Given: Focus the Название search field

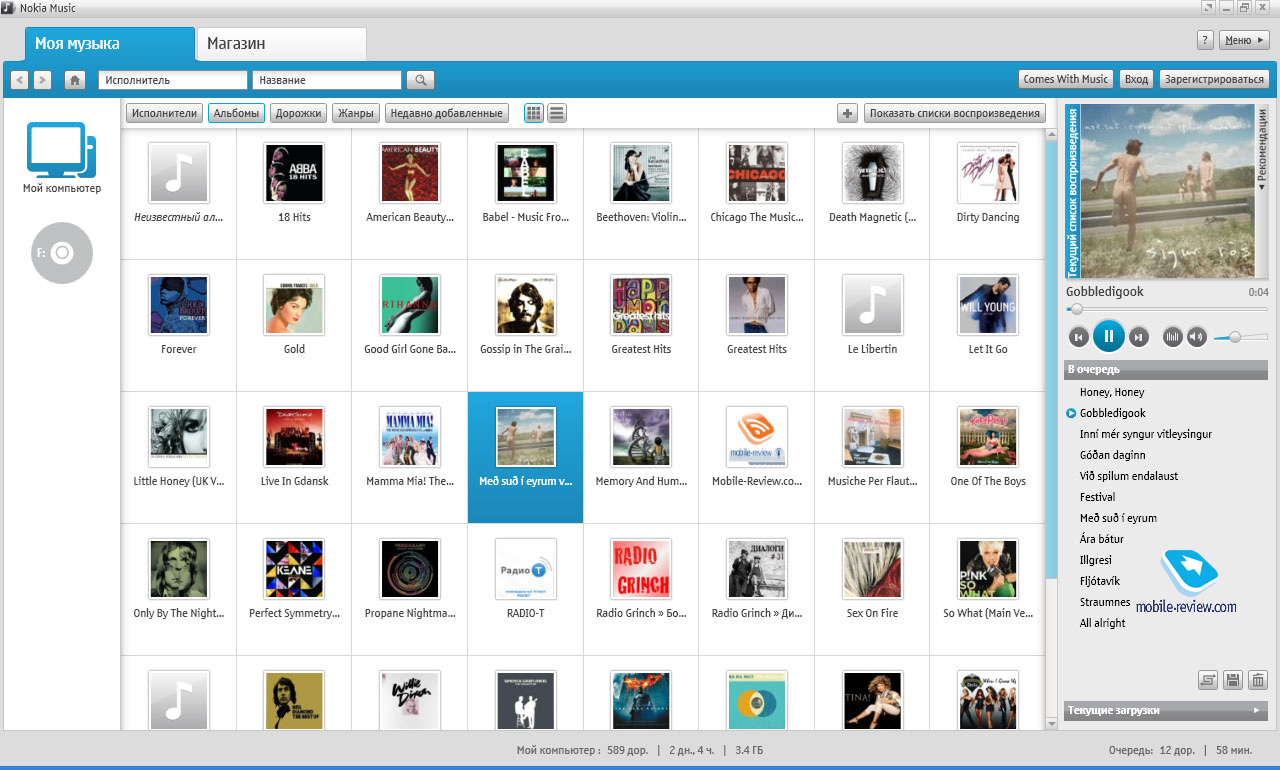Looking at the screenshot, I should pos(327,80).
